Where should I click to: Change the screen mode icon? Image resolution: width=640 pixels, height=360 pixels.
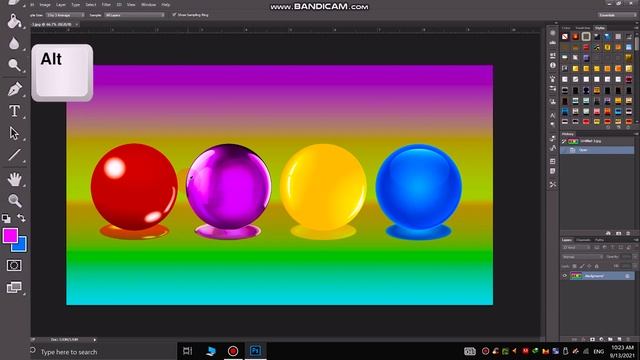pos(14,287)
